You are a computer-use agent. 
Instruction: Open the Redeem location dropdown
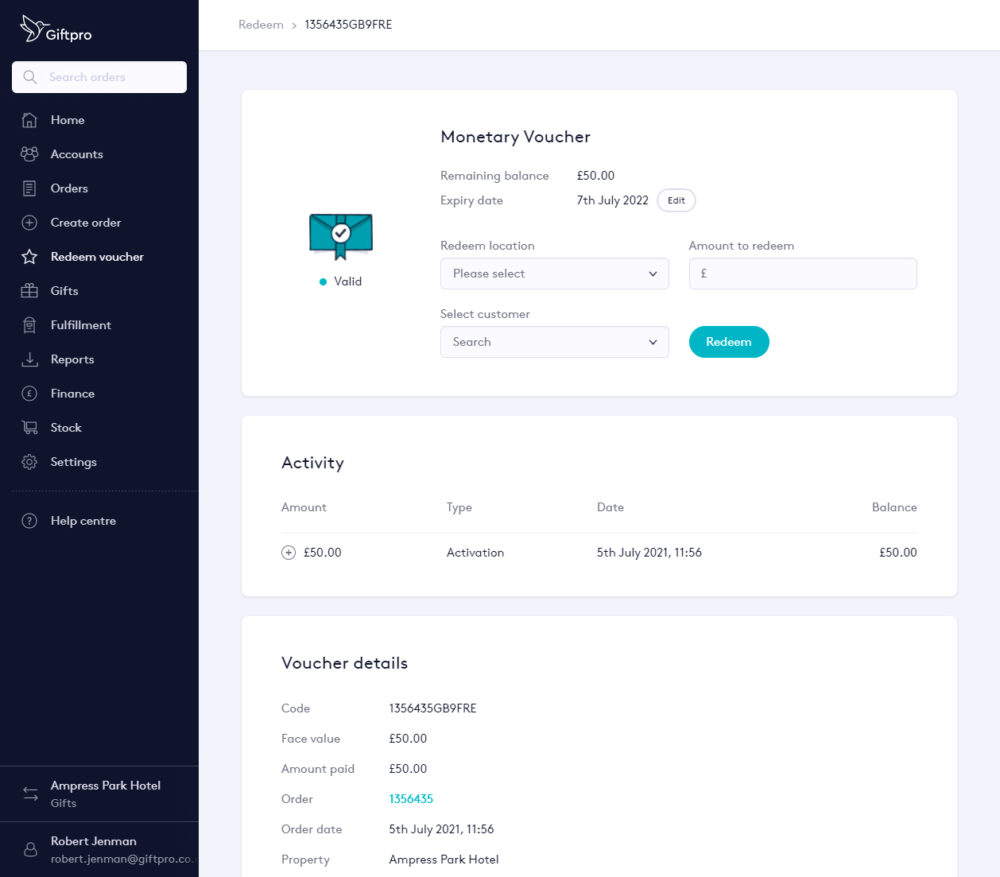coord(554,273)
